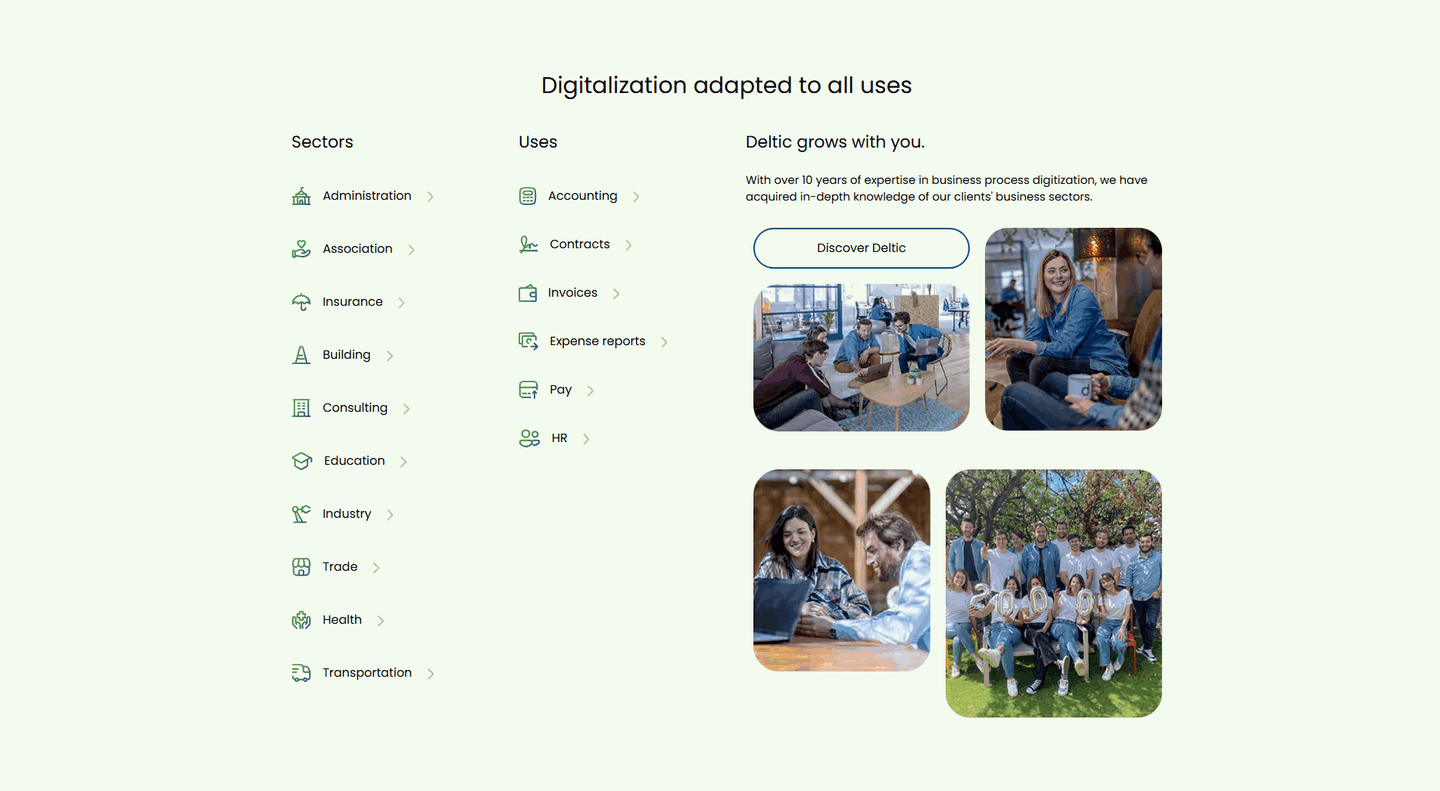
Task: Click the Industry robot arm icon
Action: pyautogui.click(x=301, y=514)
